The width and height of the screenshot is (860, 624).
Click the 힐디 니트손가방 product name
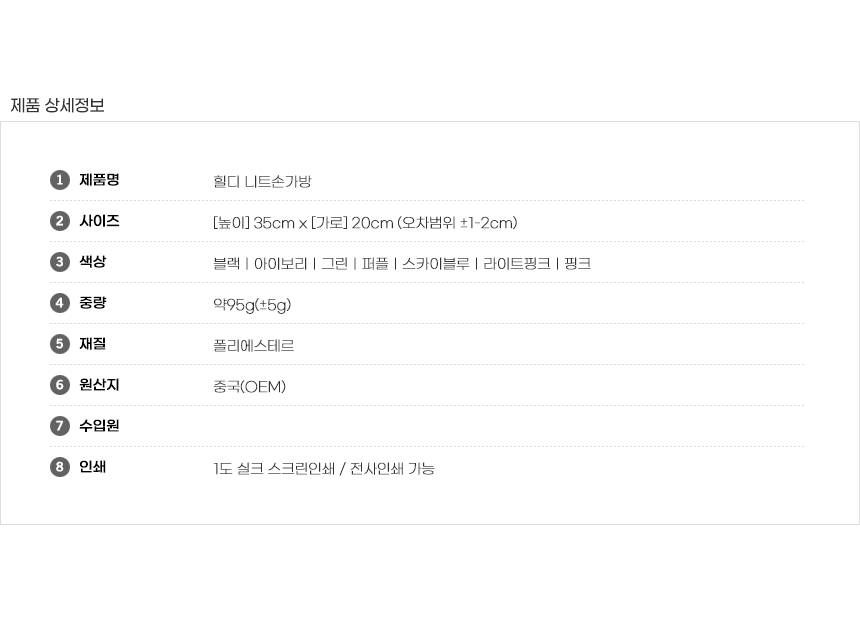(x=262, y=182)
